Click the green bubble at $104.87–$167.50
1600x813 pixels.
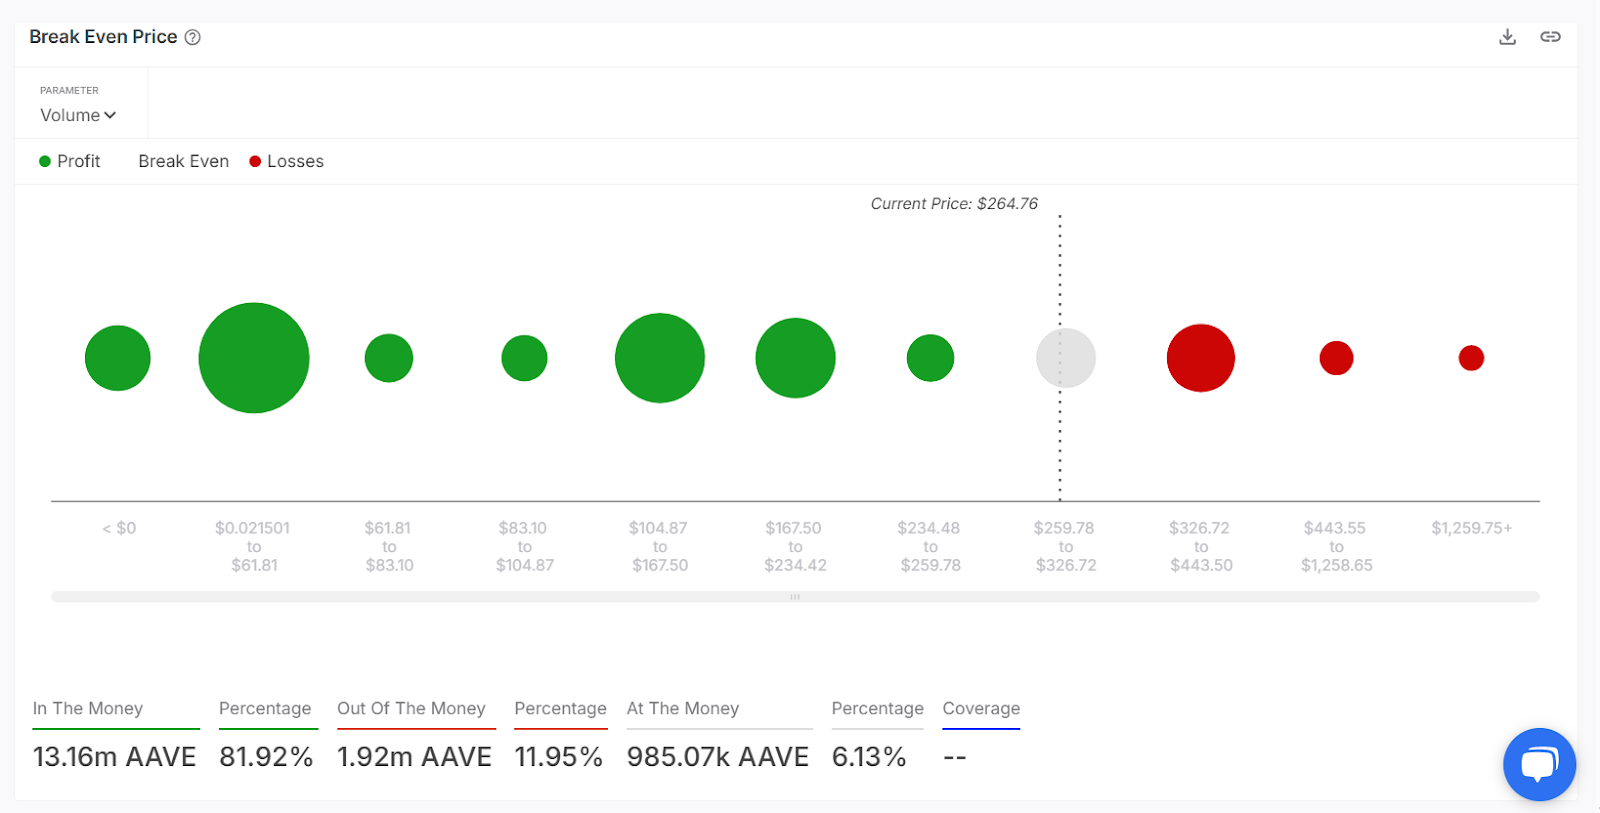[660, 358]
